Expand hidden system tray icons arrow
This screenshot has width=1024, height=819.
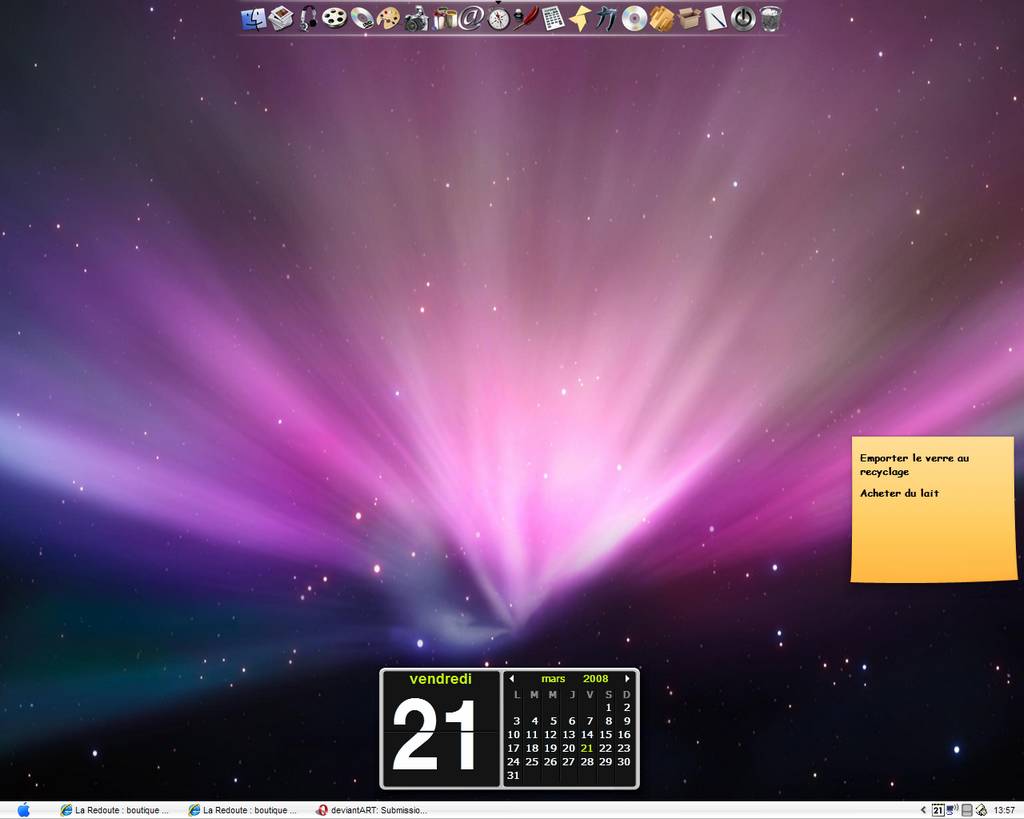tap(923, 810)
